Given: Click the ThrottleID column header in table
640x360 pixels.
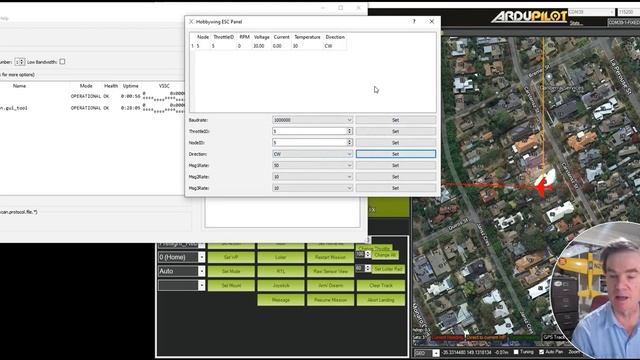Looking at the screenshot, I should tap(224, 37).
